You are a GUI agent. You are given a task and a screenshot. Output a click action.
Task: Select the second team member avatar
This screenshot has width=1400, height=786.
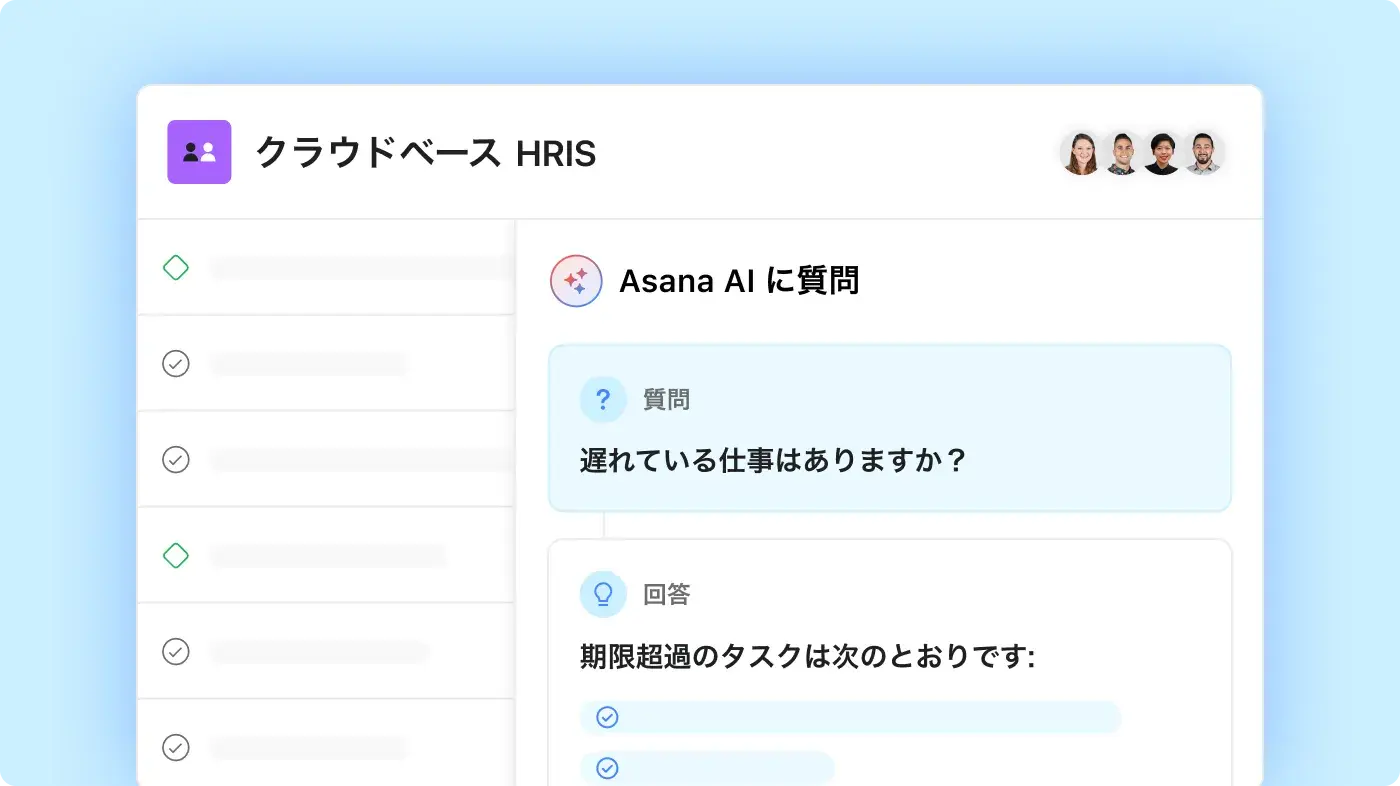coord(1122,153)
